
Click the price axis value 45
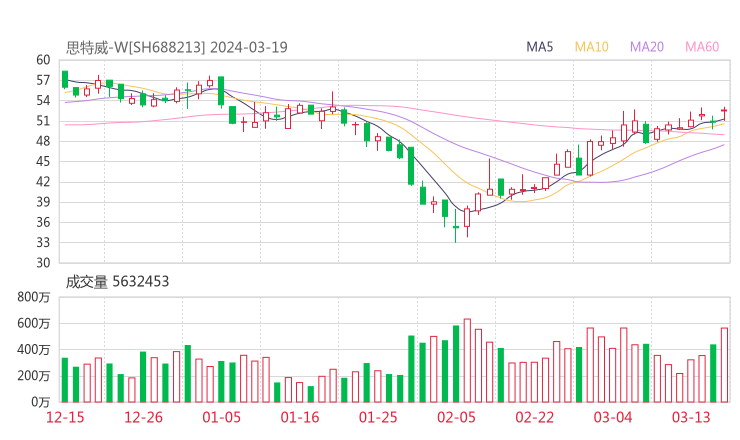(x=43, y=161)
